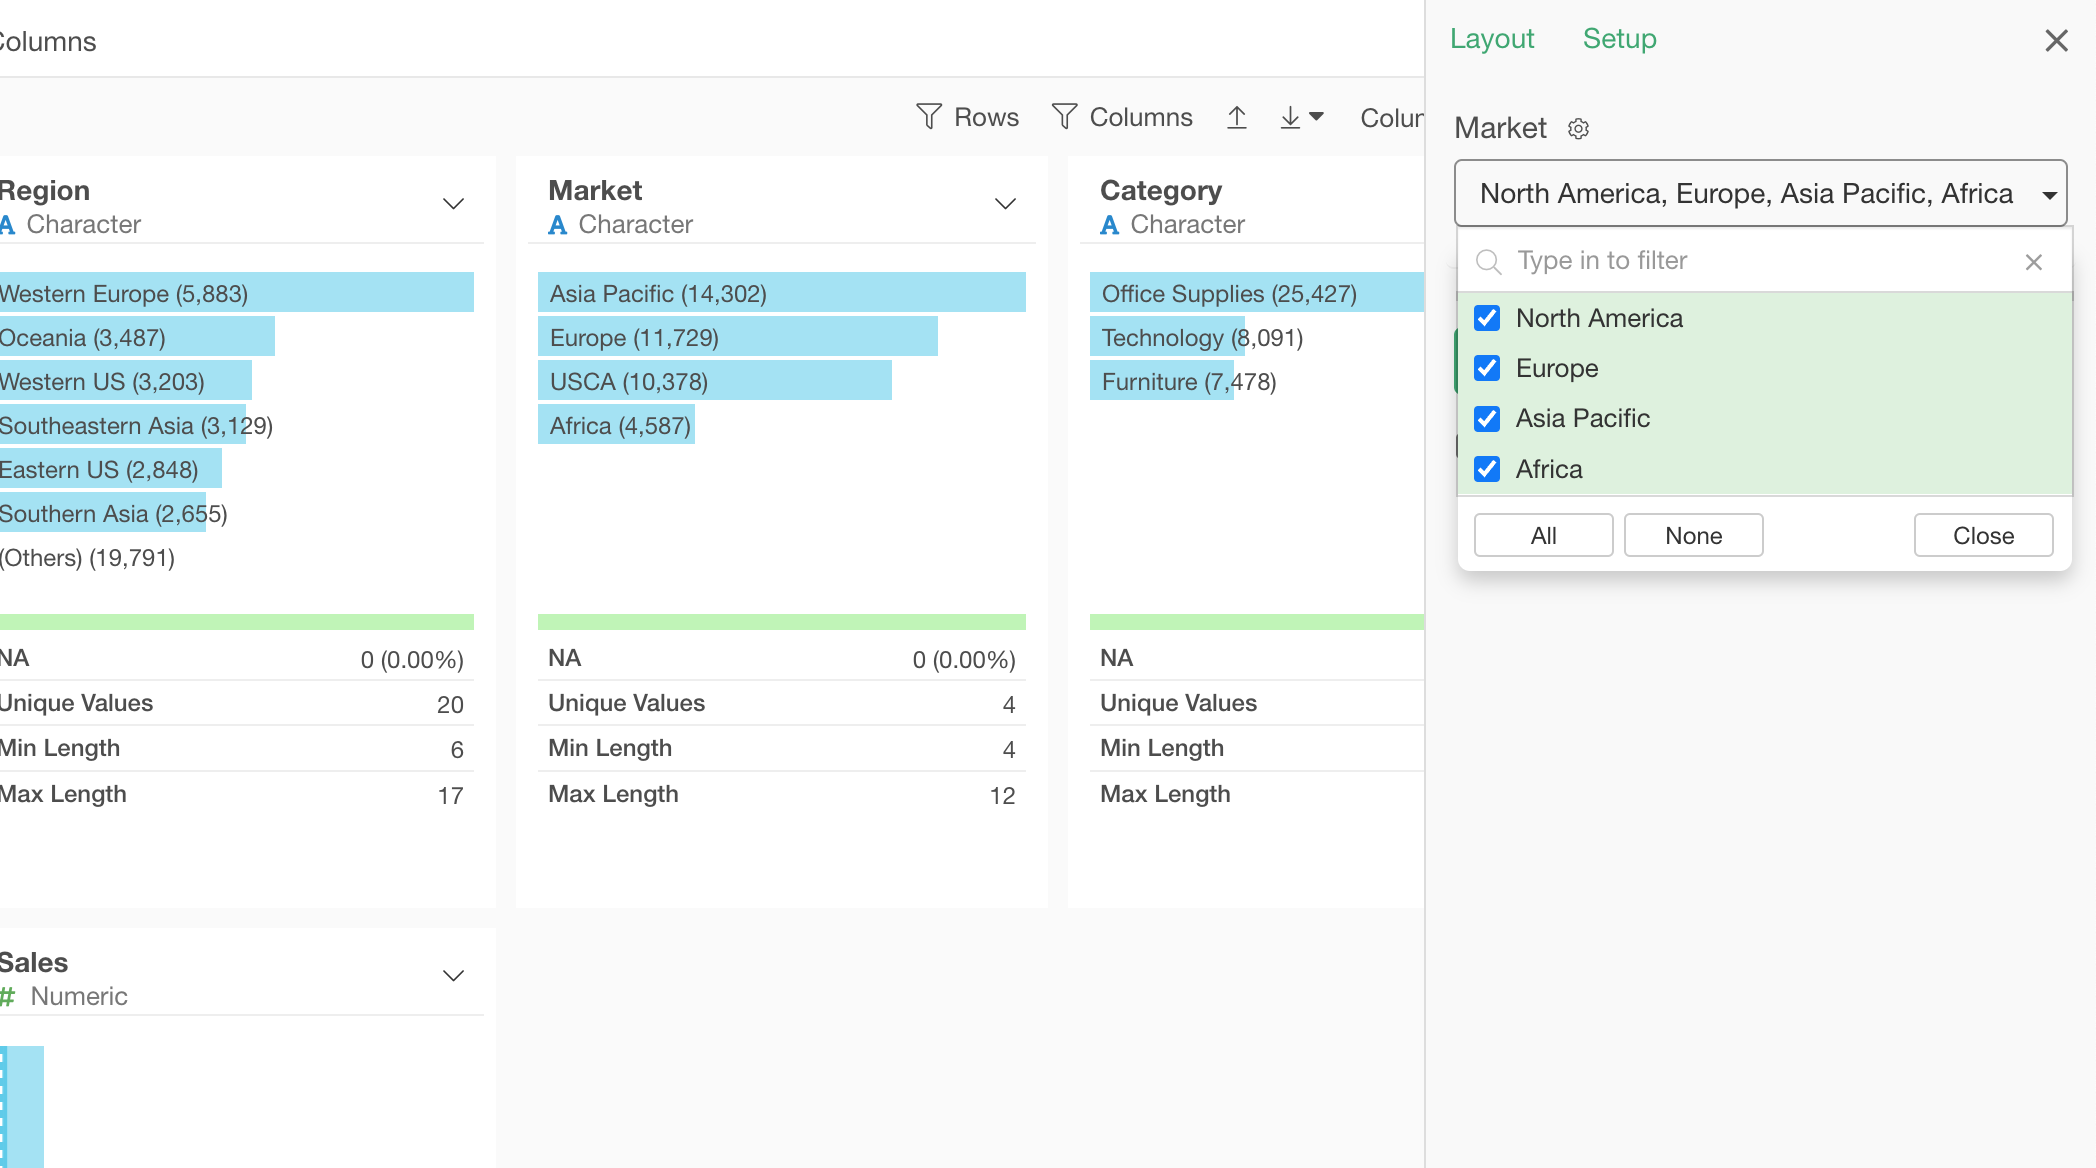Screen dimensions: 2096x1168
Task: Click the download arrow icon
Action: [x=1291, y=117]
